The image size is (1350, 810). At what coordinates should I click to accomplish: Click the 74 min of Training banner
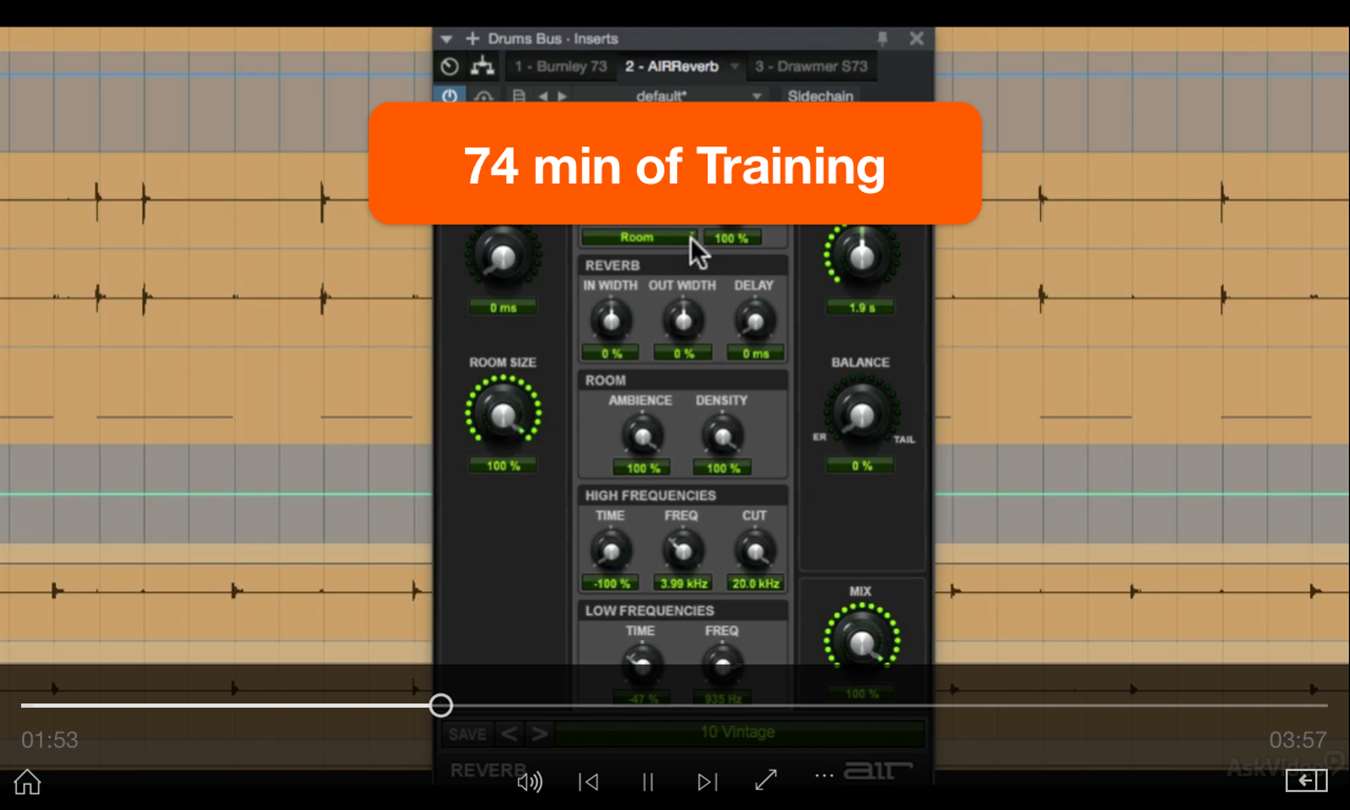click(x=675, y=163)
